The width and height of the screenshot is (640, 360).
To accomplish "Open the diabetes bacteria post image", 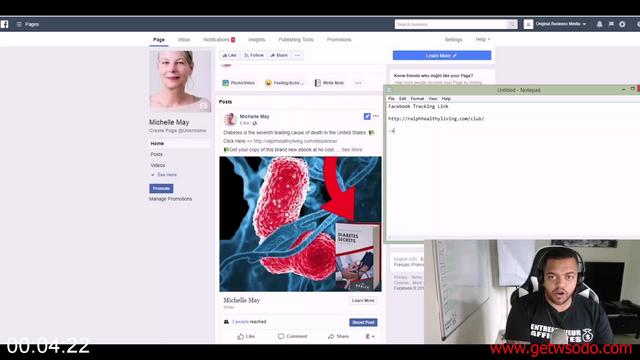I will click(300, 224).
